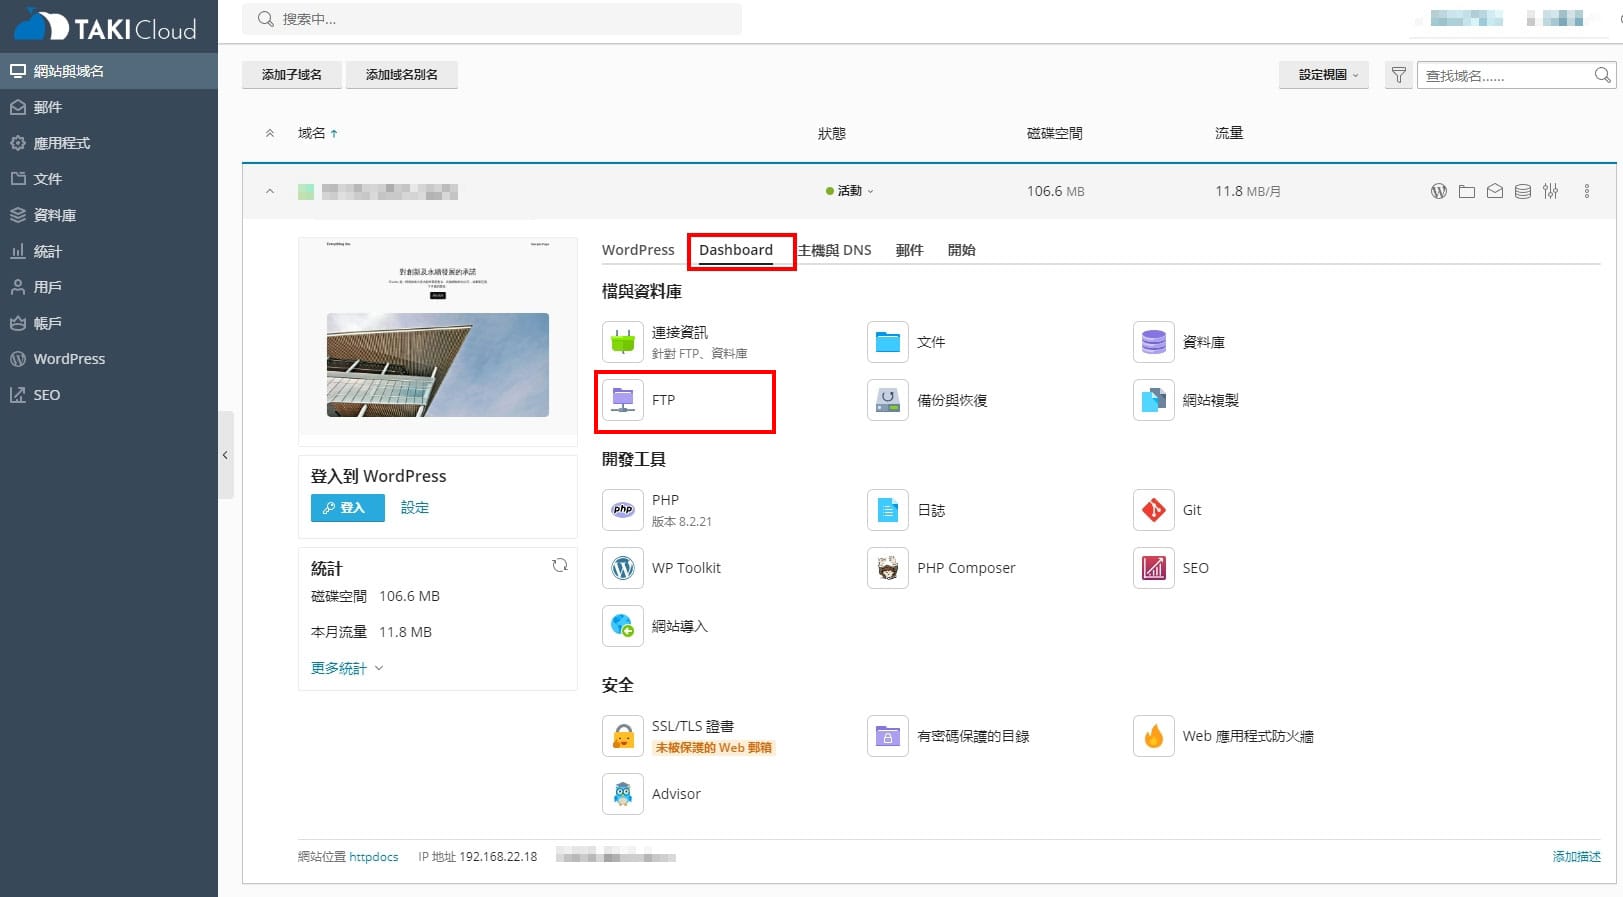This screenshot has height=897, width=1623.
Task: Click 添加子域名 button
Action: 292,75
